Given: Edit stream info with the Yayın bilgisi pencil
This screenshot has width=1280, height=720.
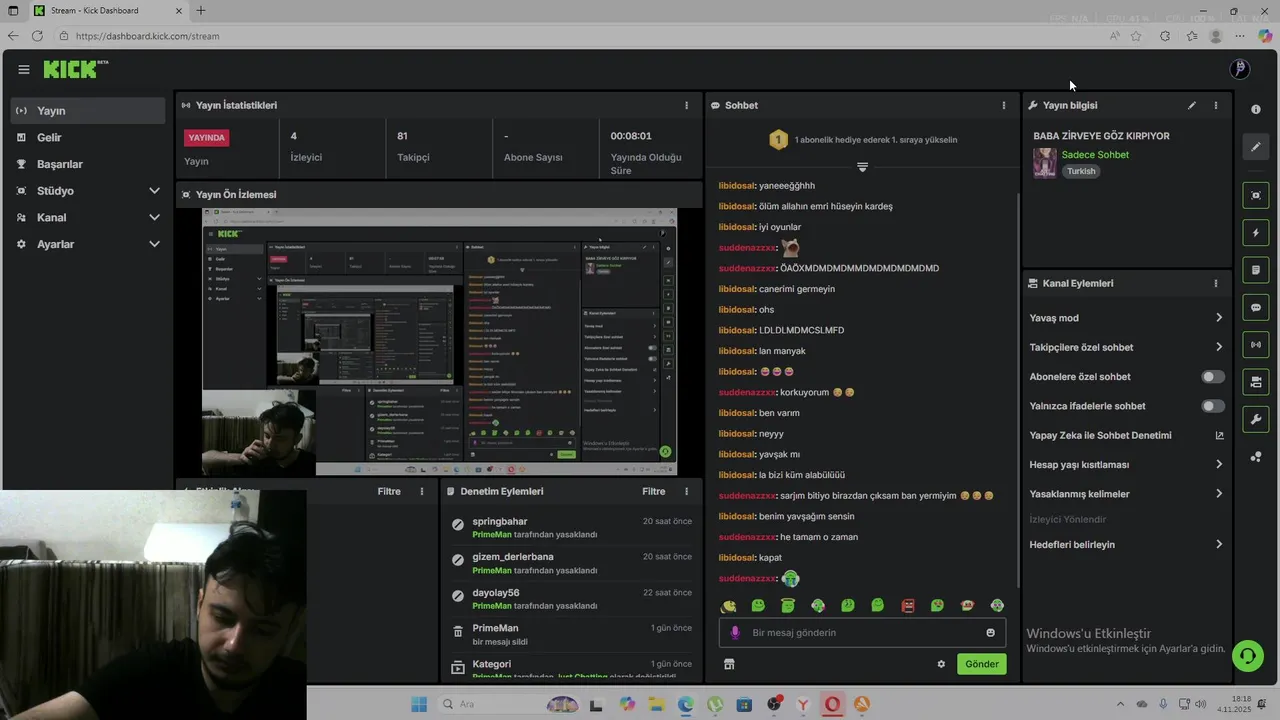Looking at the screenshot, I should 1192,105.
